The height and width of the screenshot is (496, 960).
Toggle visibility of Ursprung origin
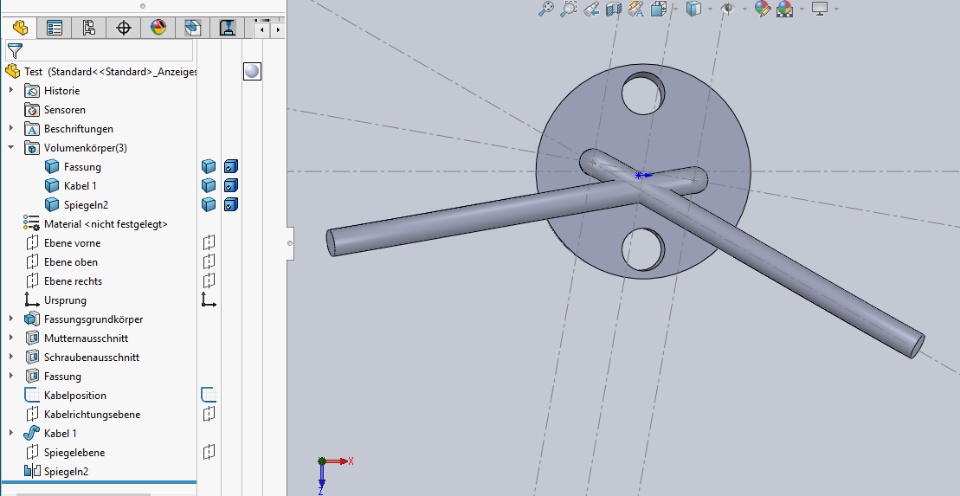pos(209,299)
